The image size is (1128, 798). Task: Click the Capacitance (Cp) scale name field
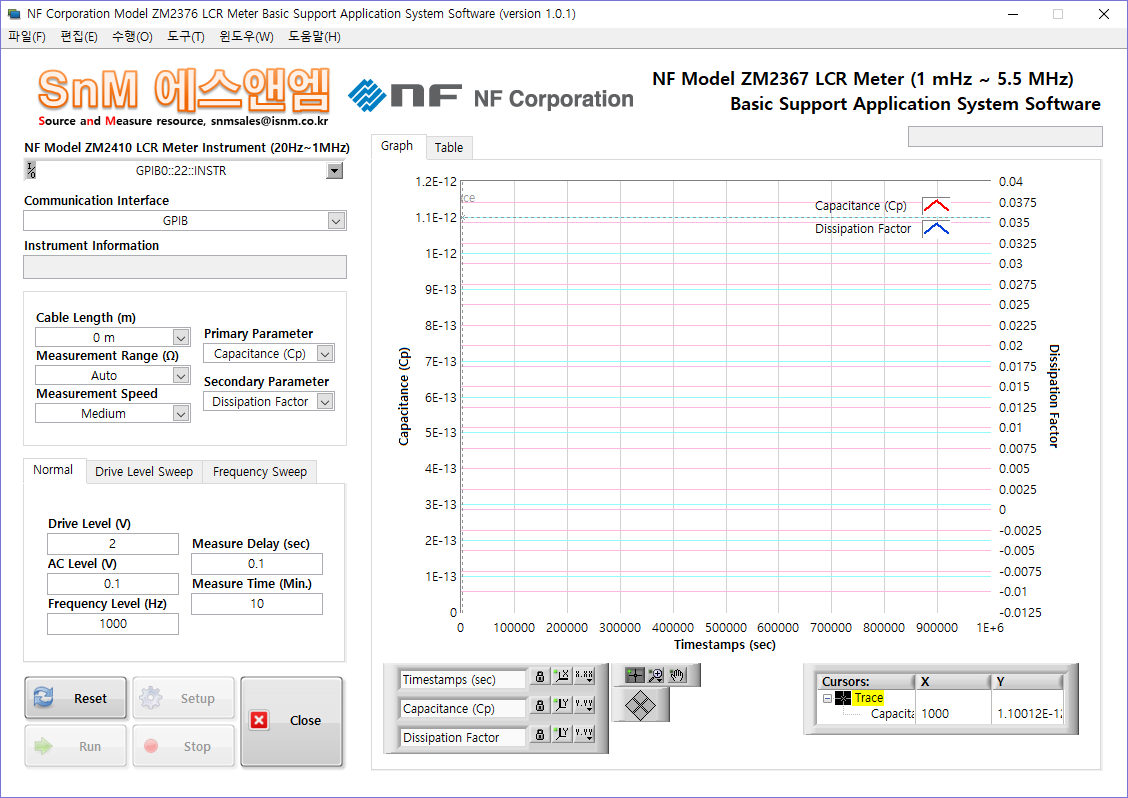[x=463, y=709]
